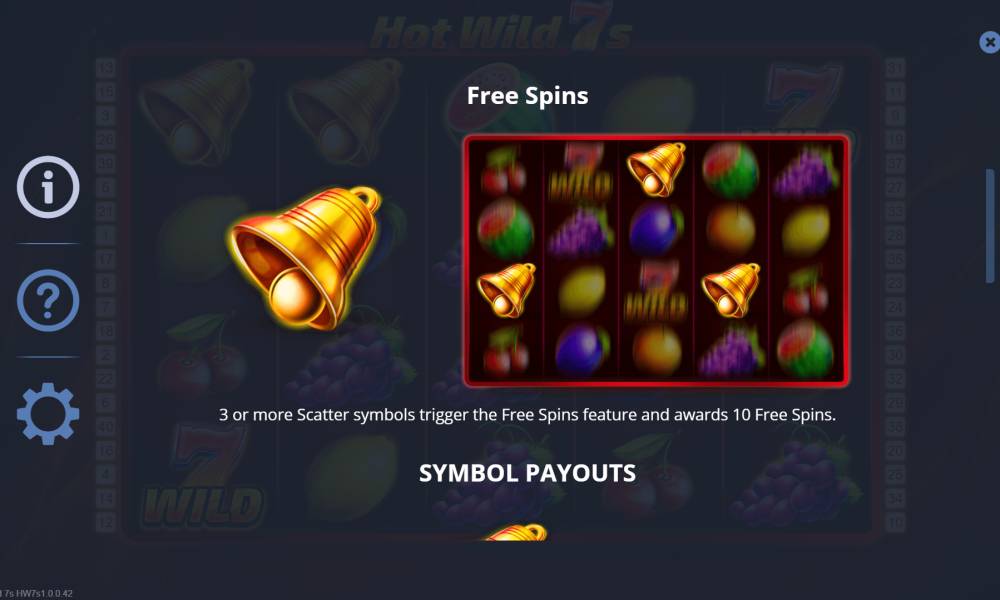Open the help question mark icon

coord(48,300)
